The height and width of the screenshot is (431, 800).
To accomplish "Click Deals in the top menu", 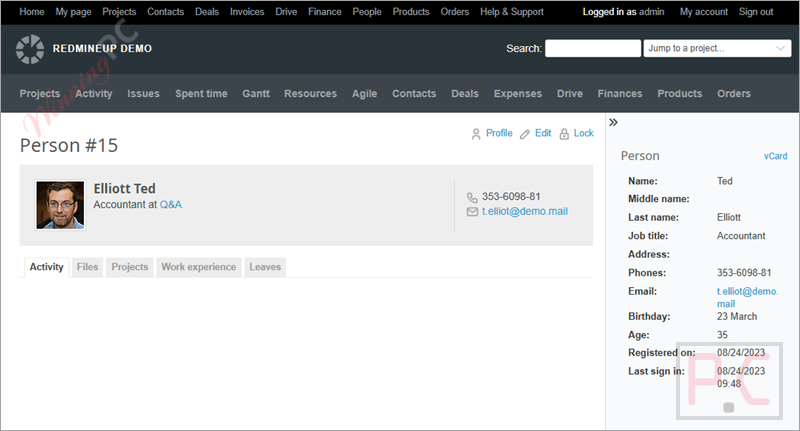I will [x=207, y=12].
